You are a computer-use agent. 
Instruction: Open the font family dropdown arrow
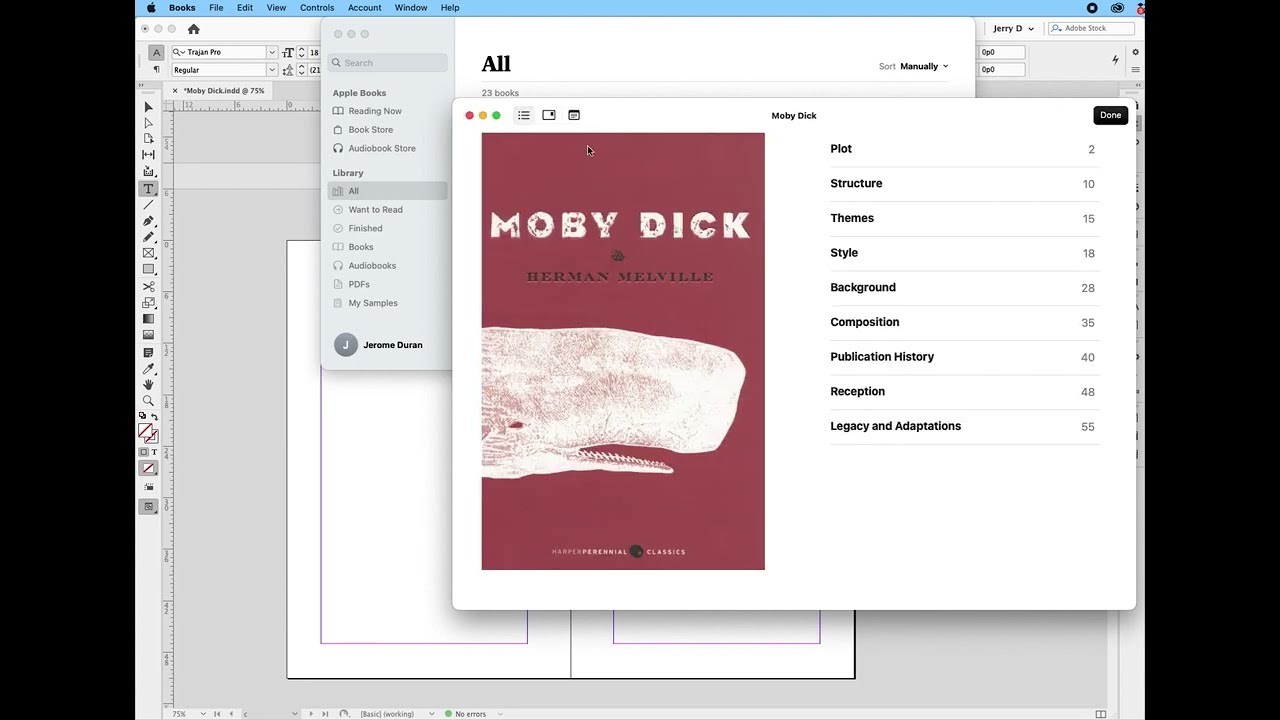271,52
